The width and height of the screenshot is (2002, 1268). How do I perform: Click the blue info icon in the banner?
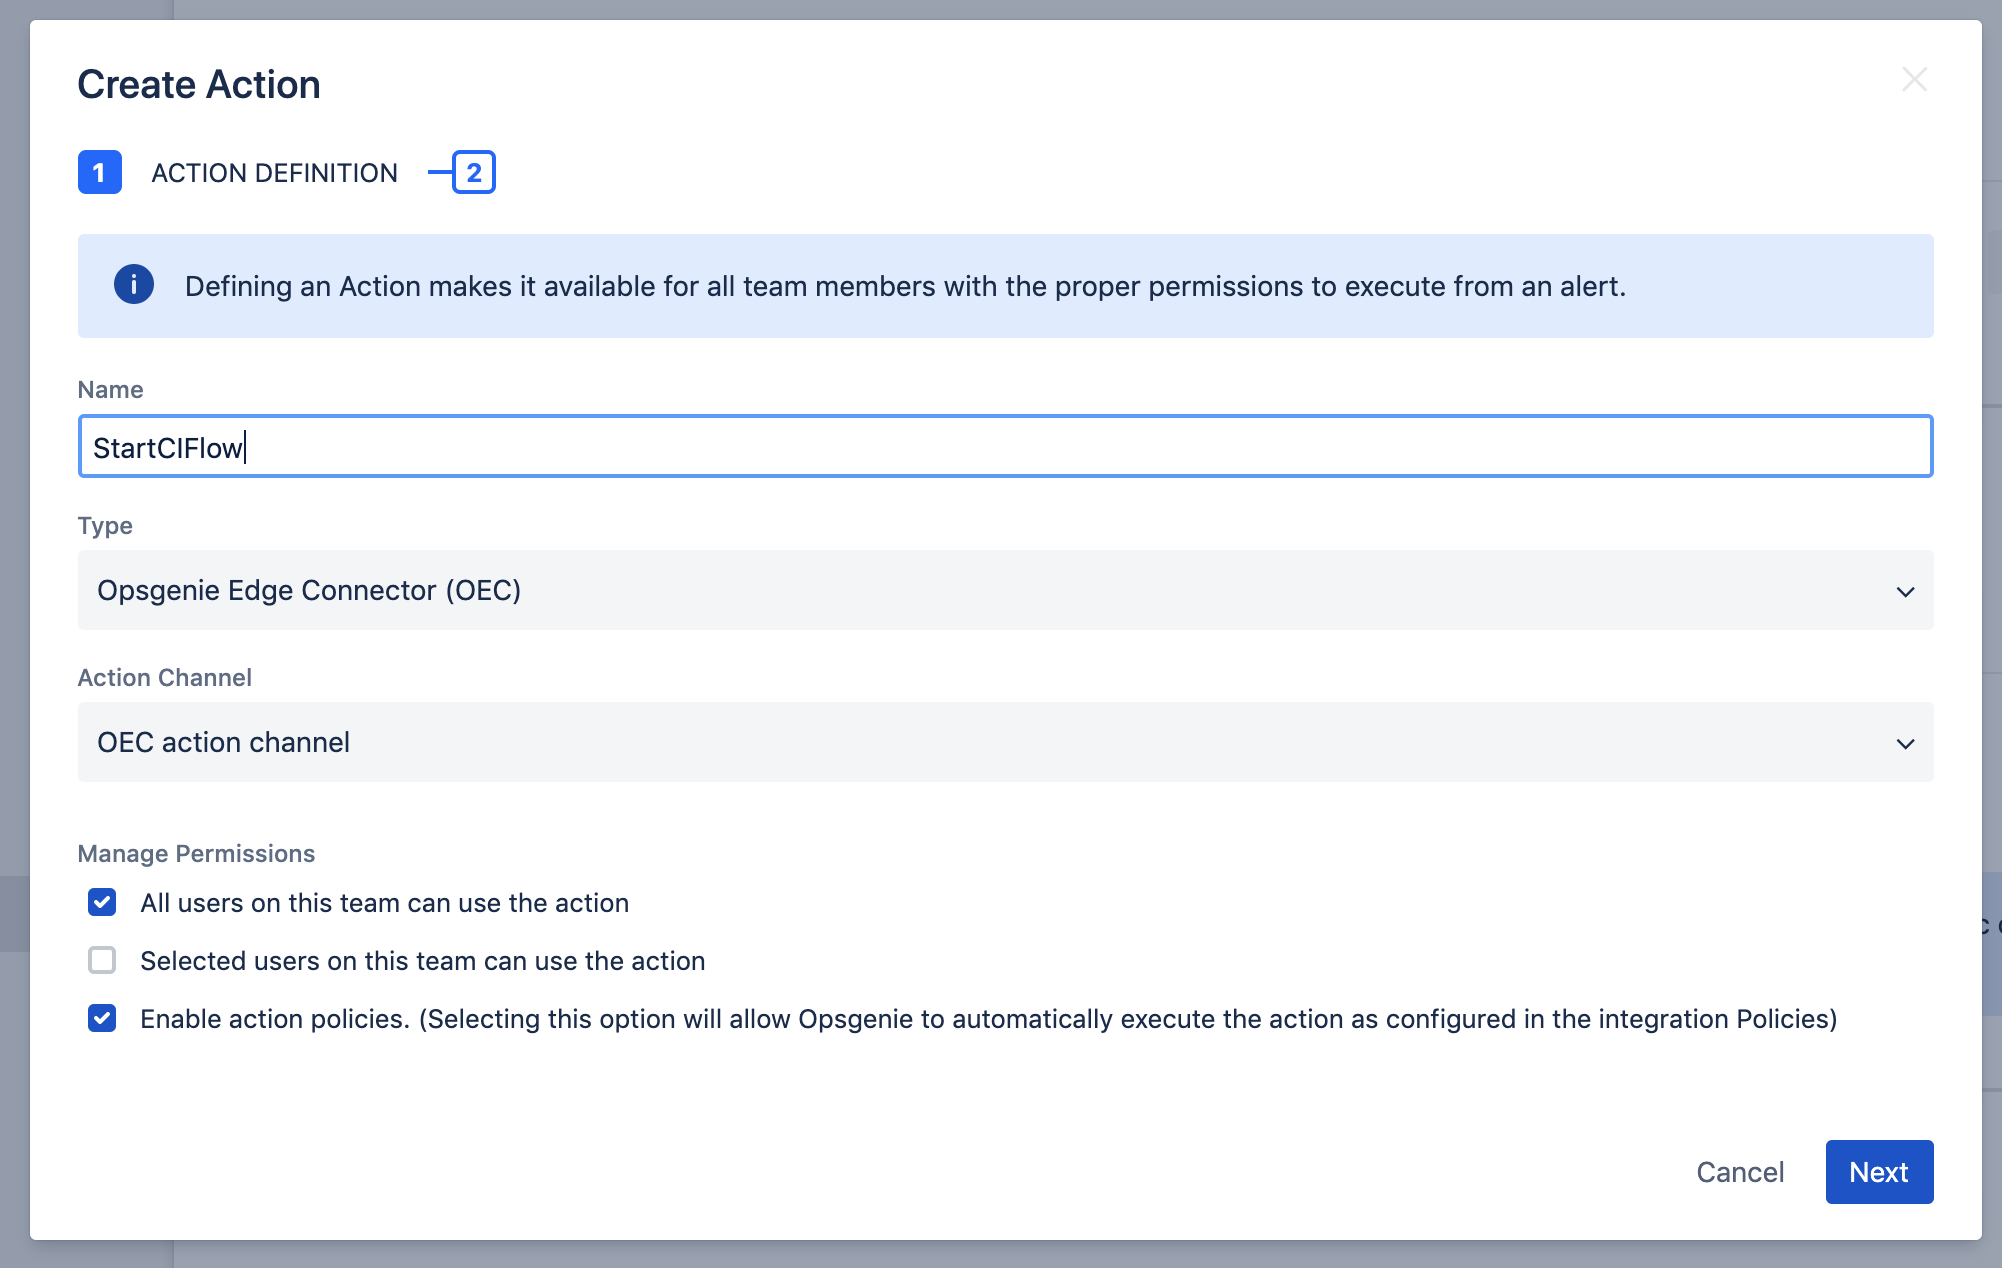134,285
